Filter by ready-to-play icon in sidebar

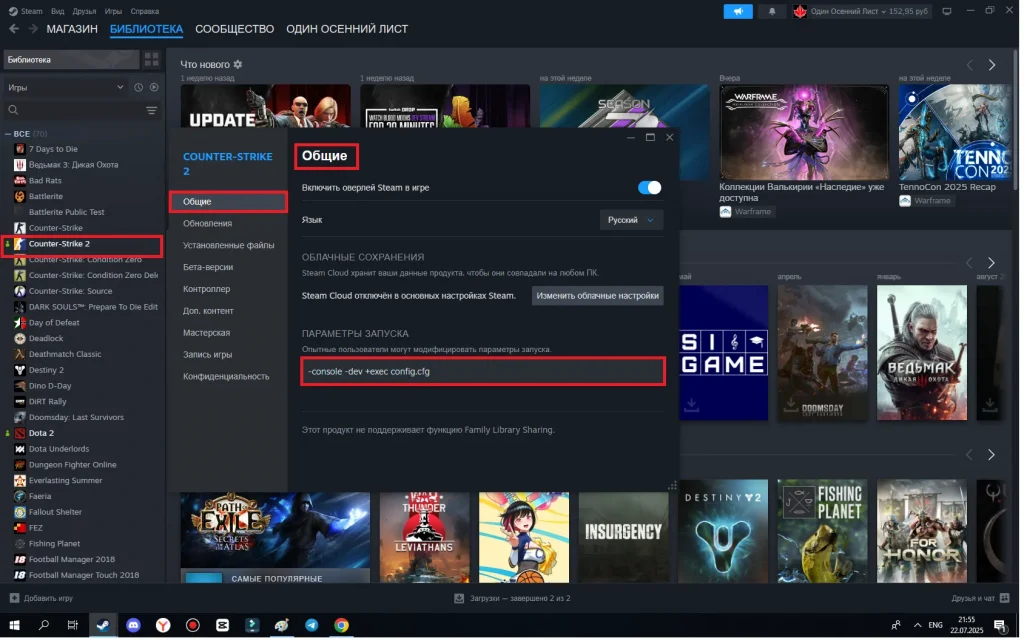click(154, 87)
